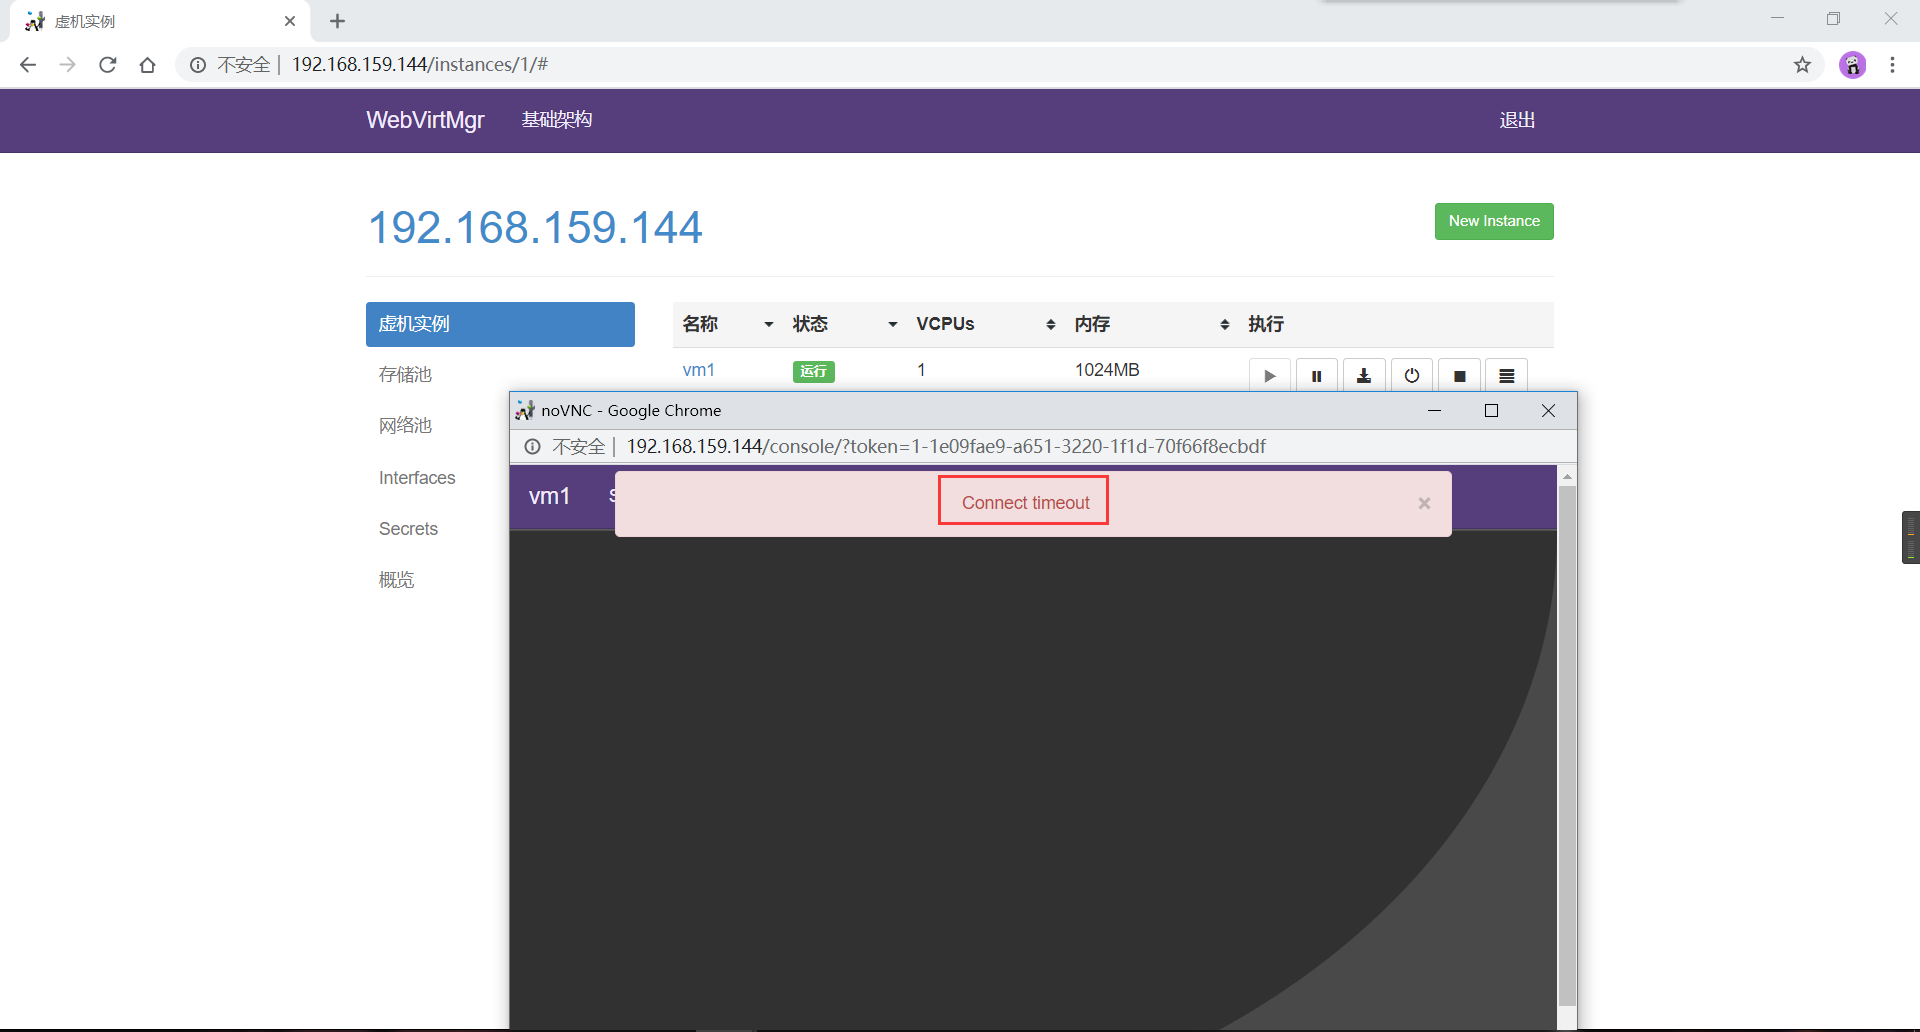Maximize the noVNC window

pos(1491,410)
